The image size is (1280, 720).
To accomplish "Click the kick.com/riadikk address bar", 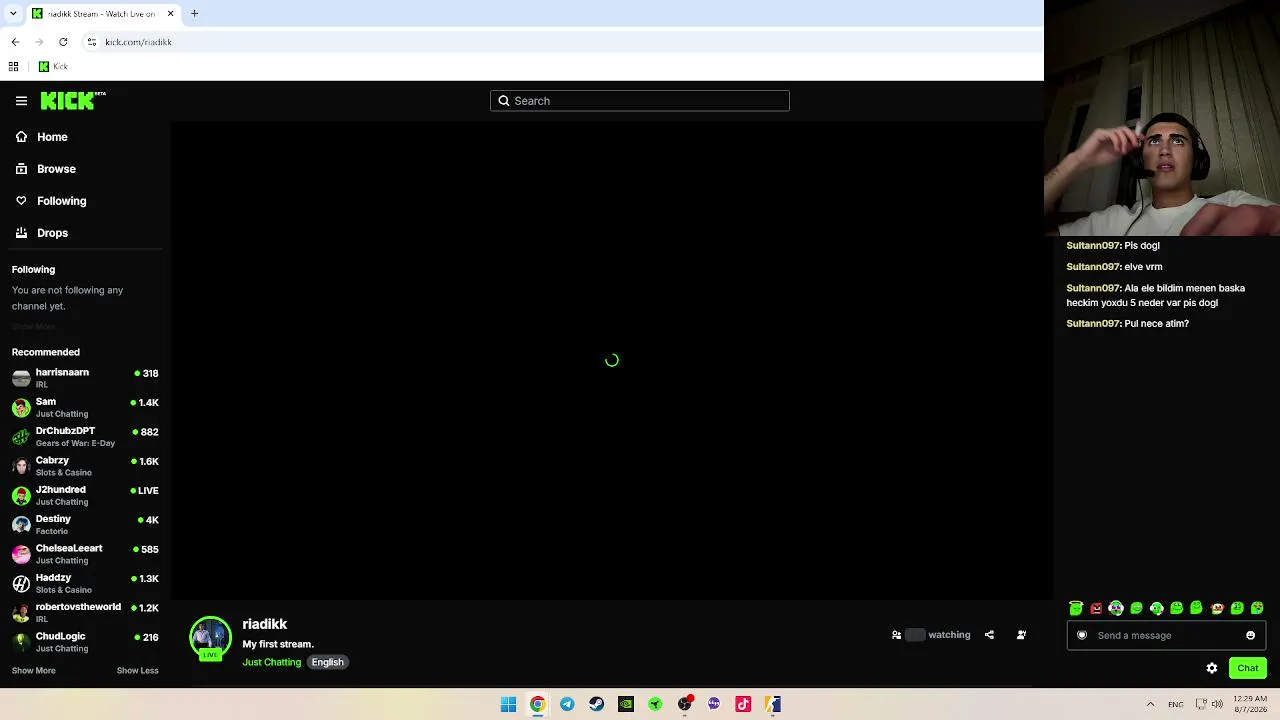I will [x=560, y=42].
